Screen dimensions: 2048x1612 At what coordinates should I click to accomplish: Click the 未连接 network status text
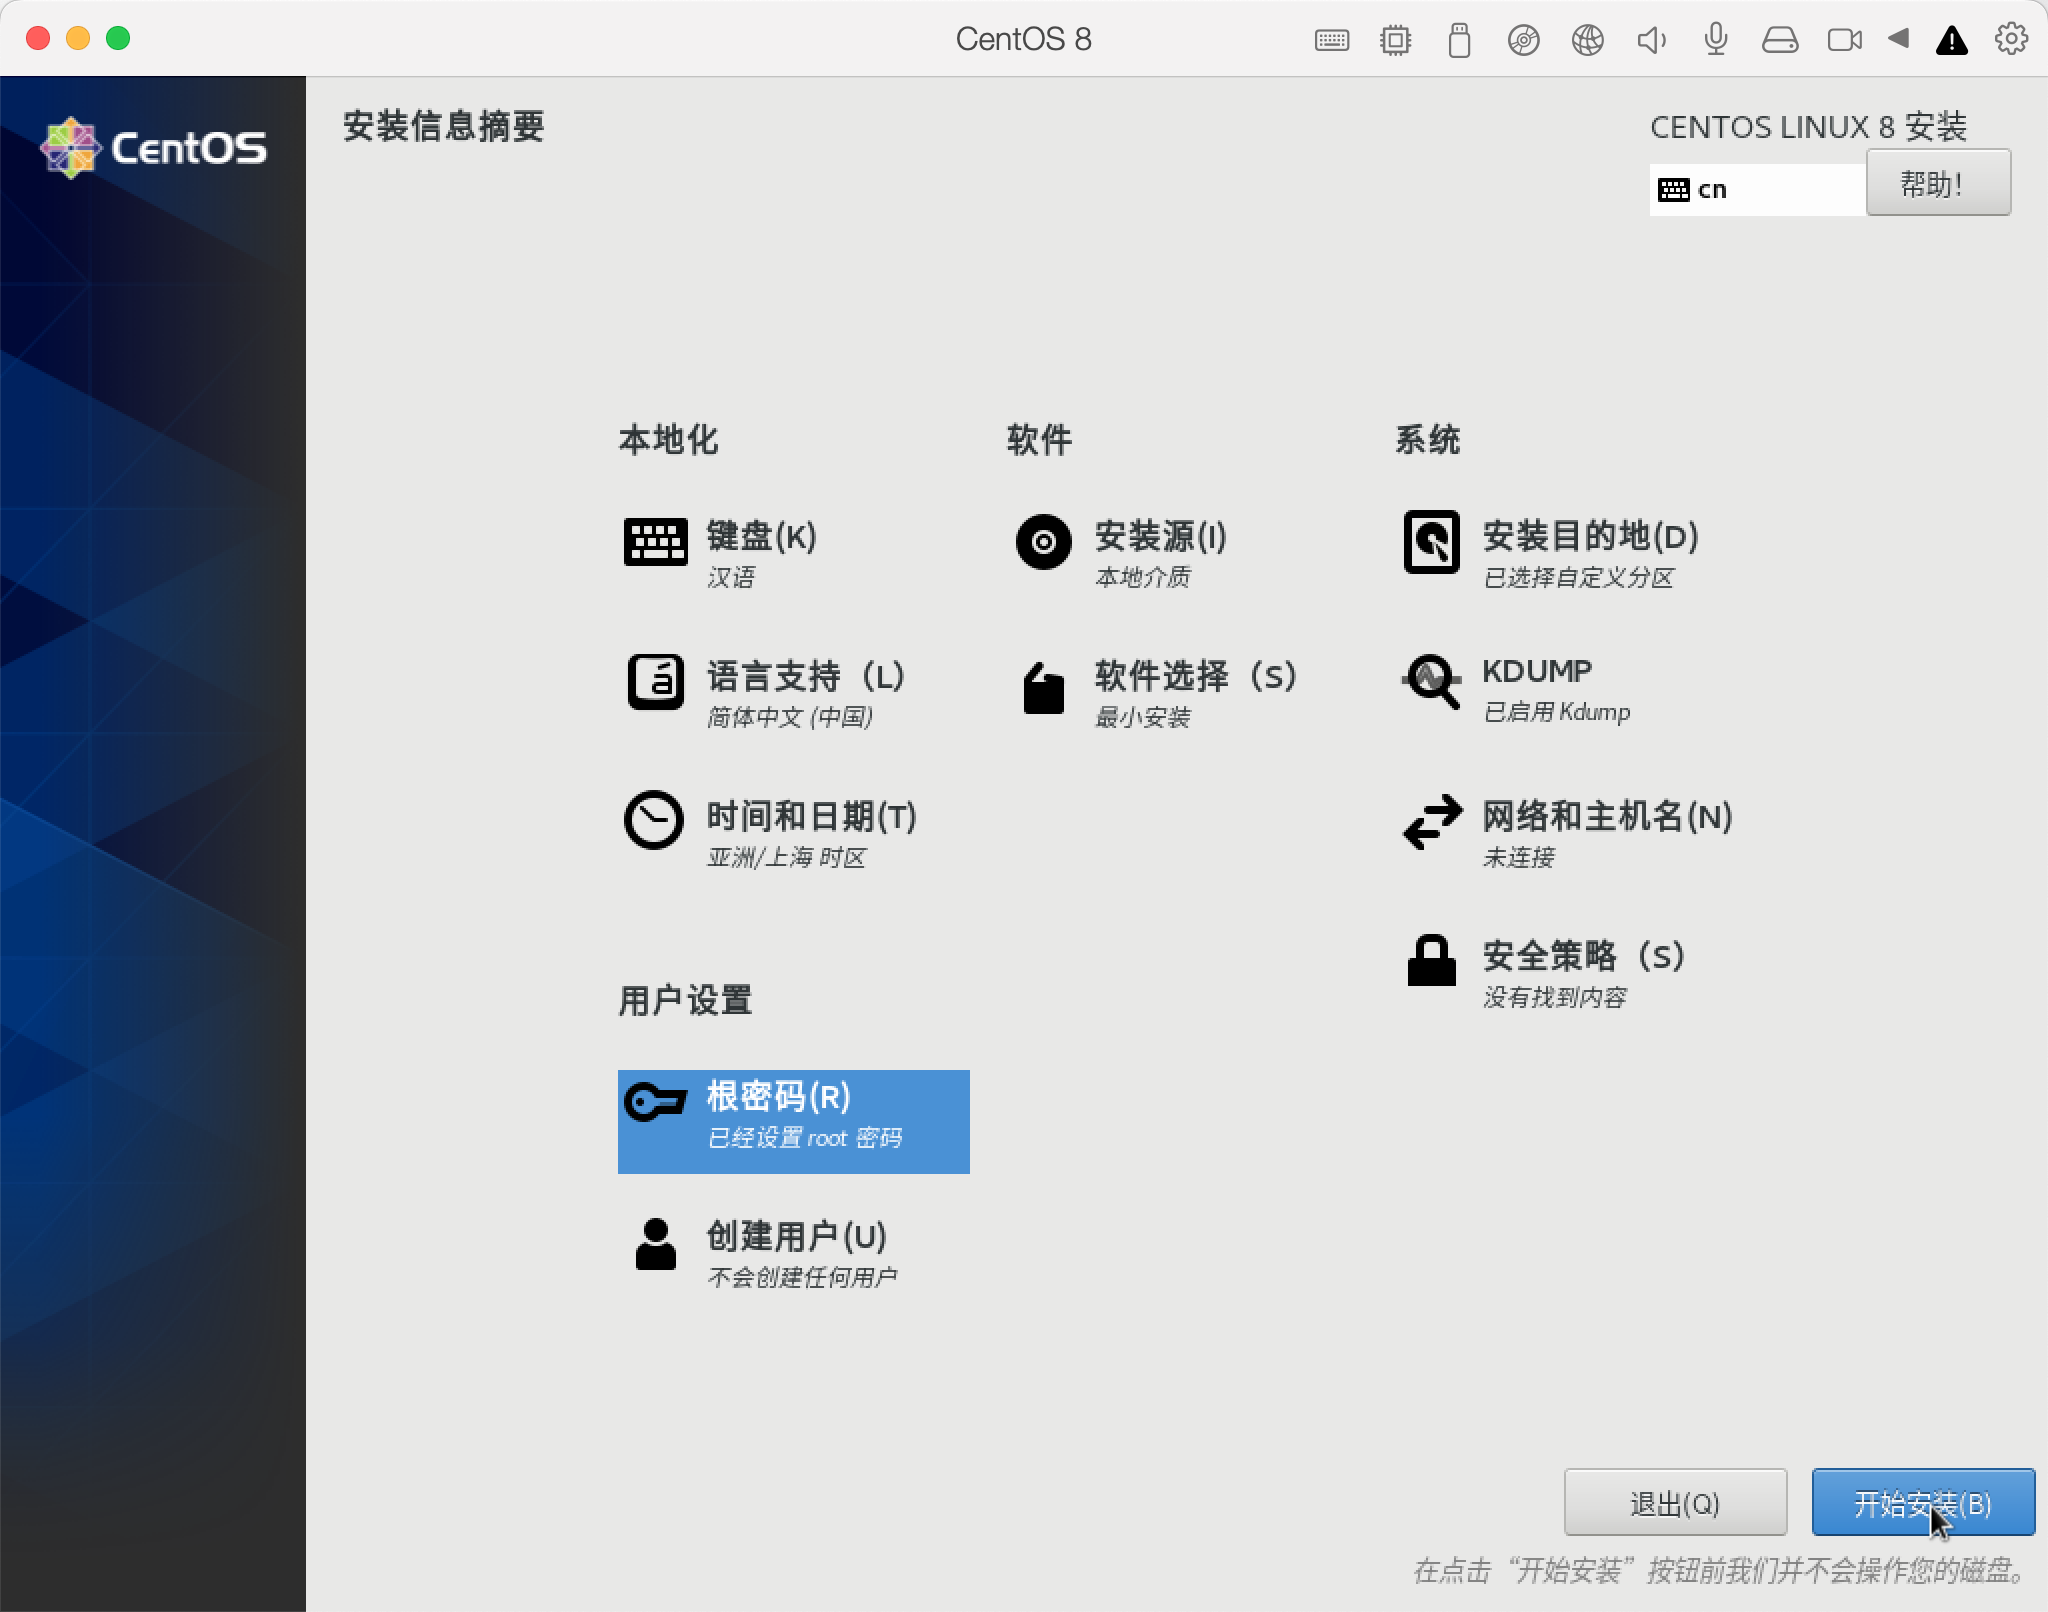[1518, 858]
